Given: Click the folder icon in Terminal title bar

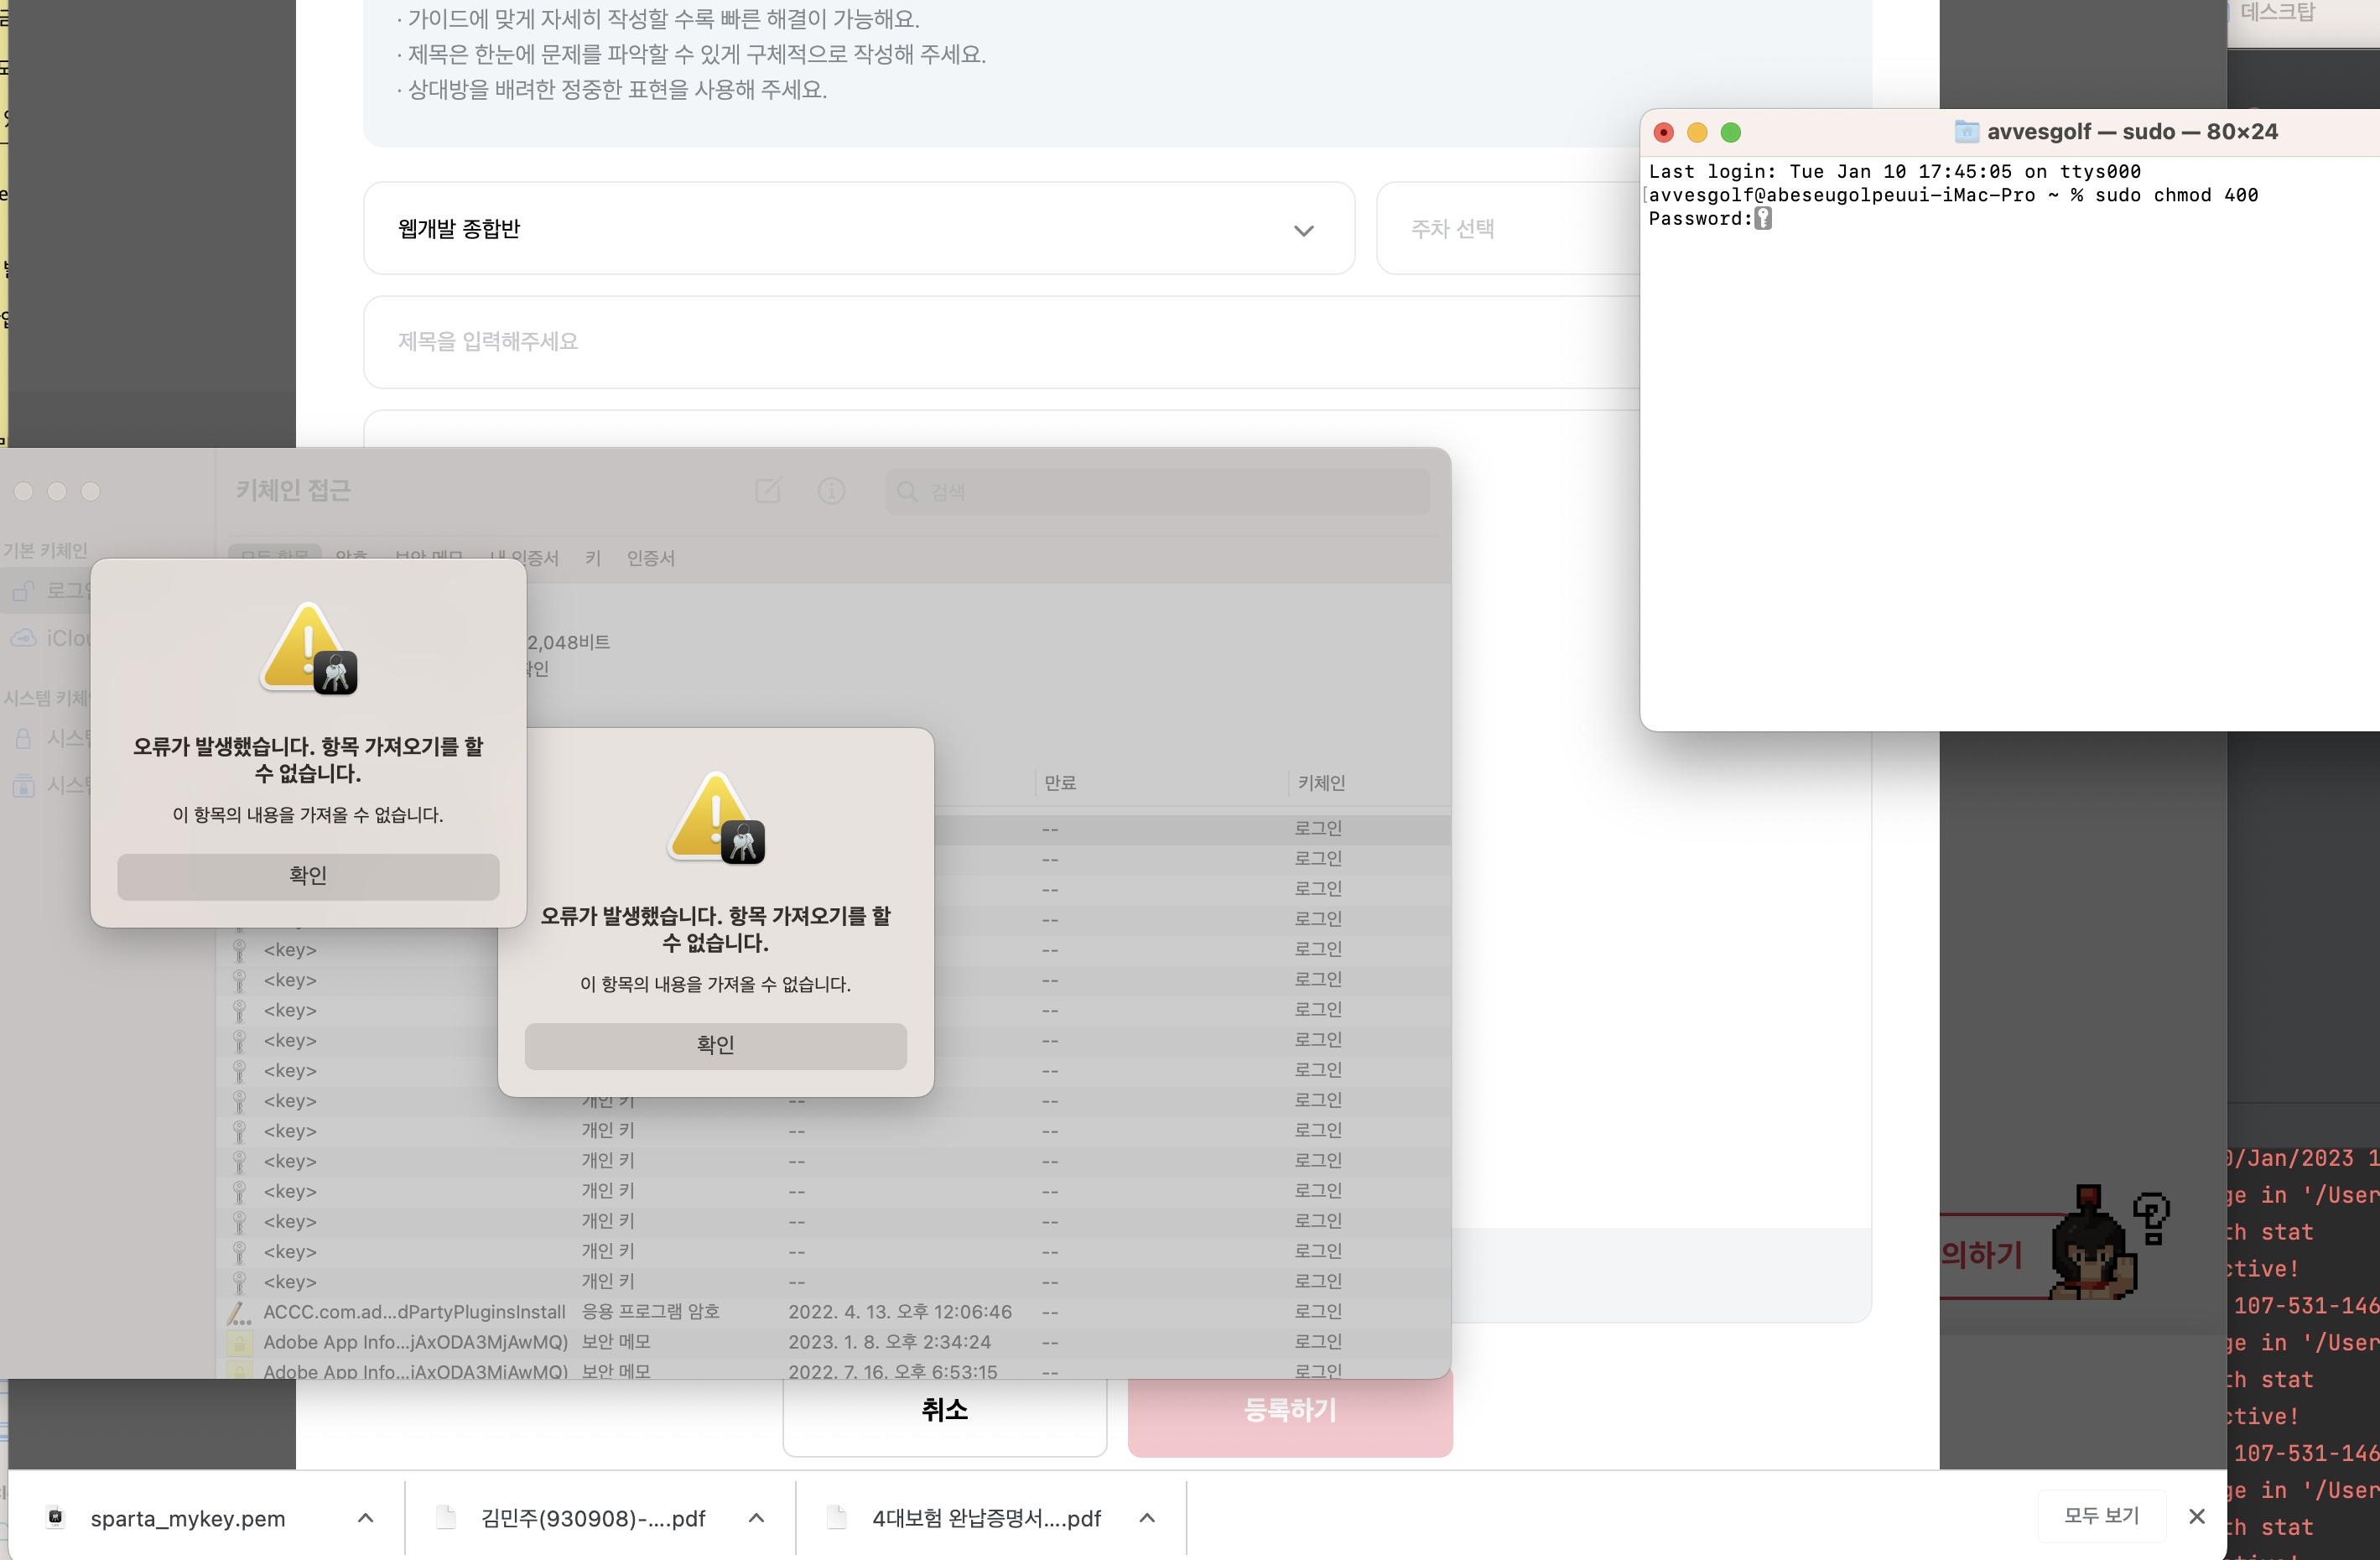Looking at the screenshot, I should pos(1966,131).
